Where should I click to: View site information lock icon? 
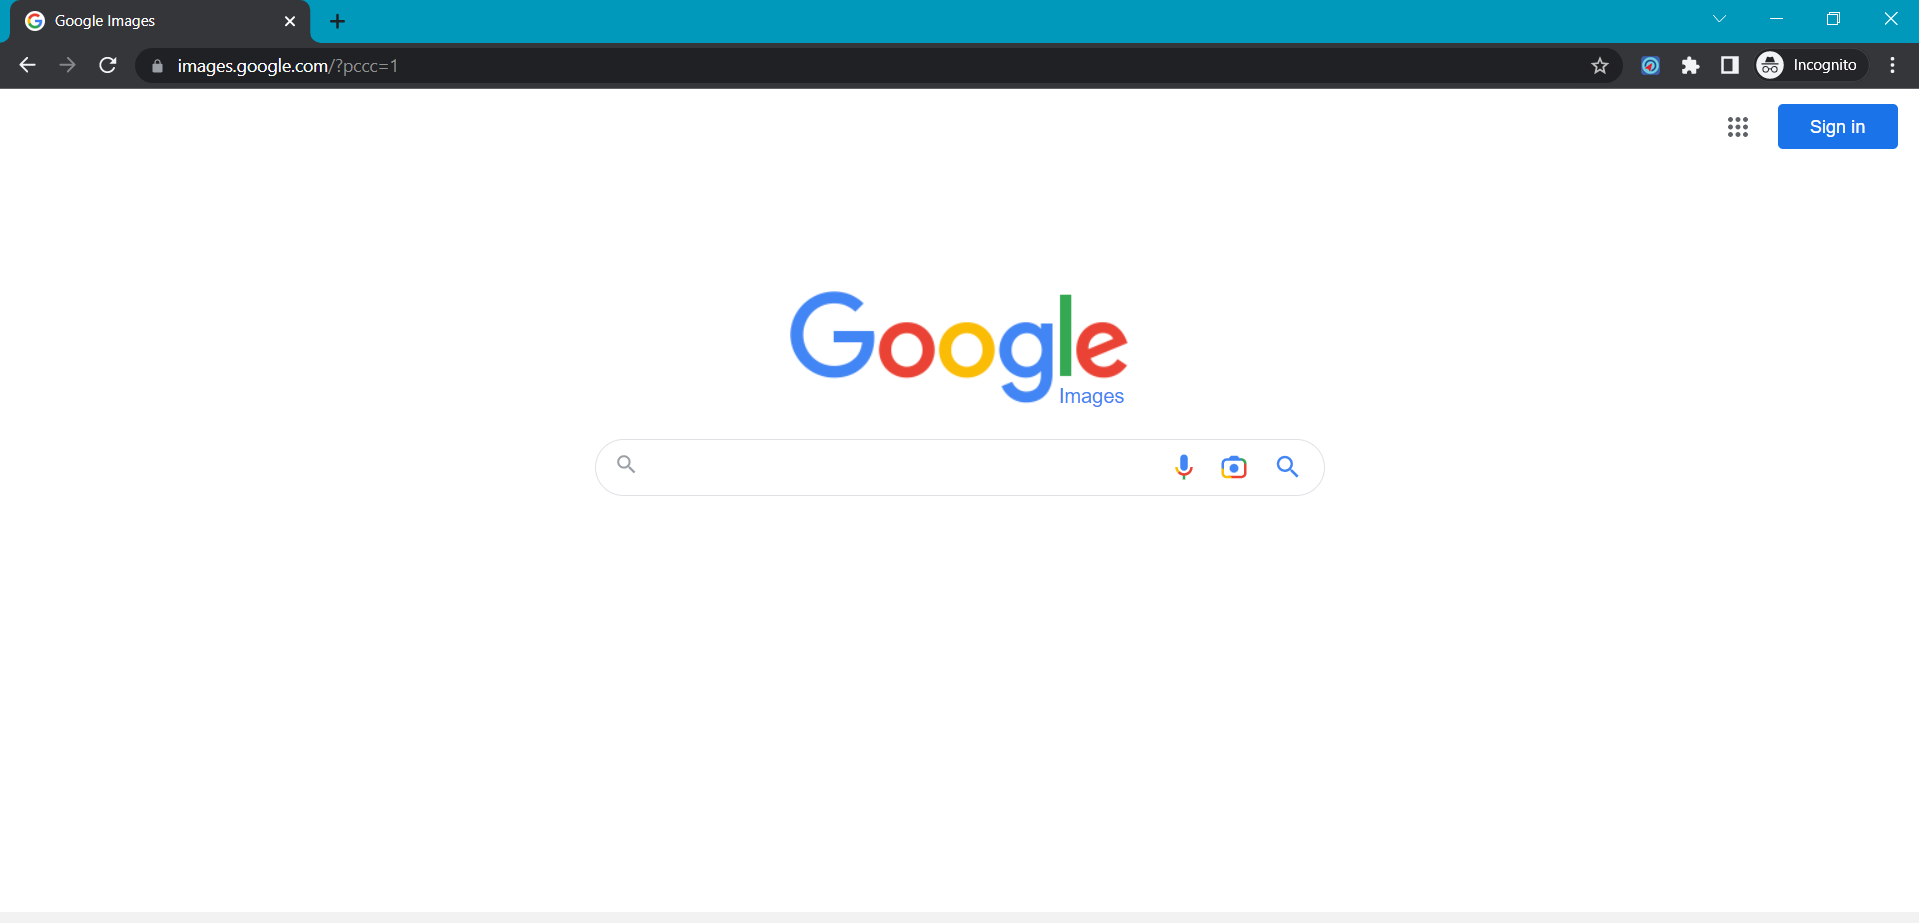157,66
